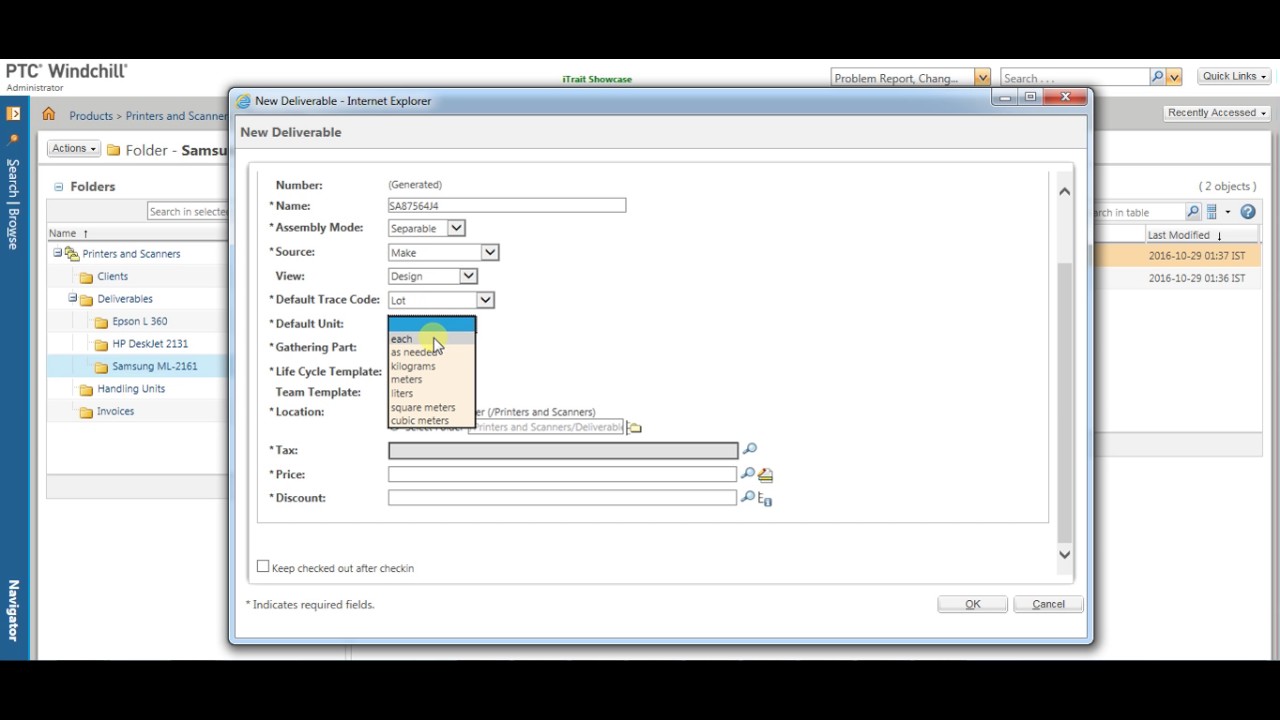The width and height of the screenshot is (1280, 720).
Task: Enable Keep checked out after checkin
Action: coord(263,567)
